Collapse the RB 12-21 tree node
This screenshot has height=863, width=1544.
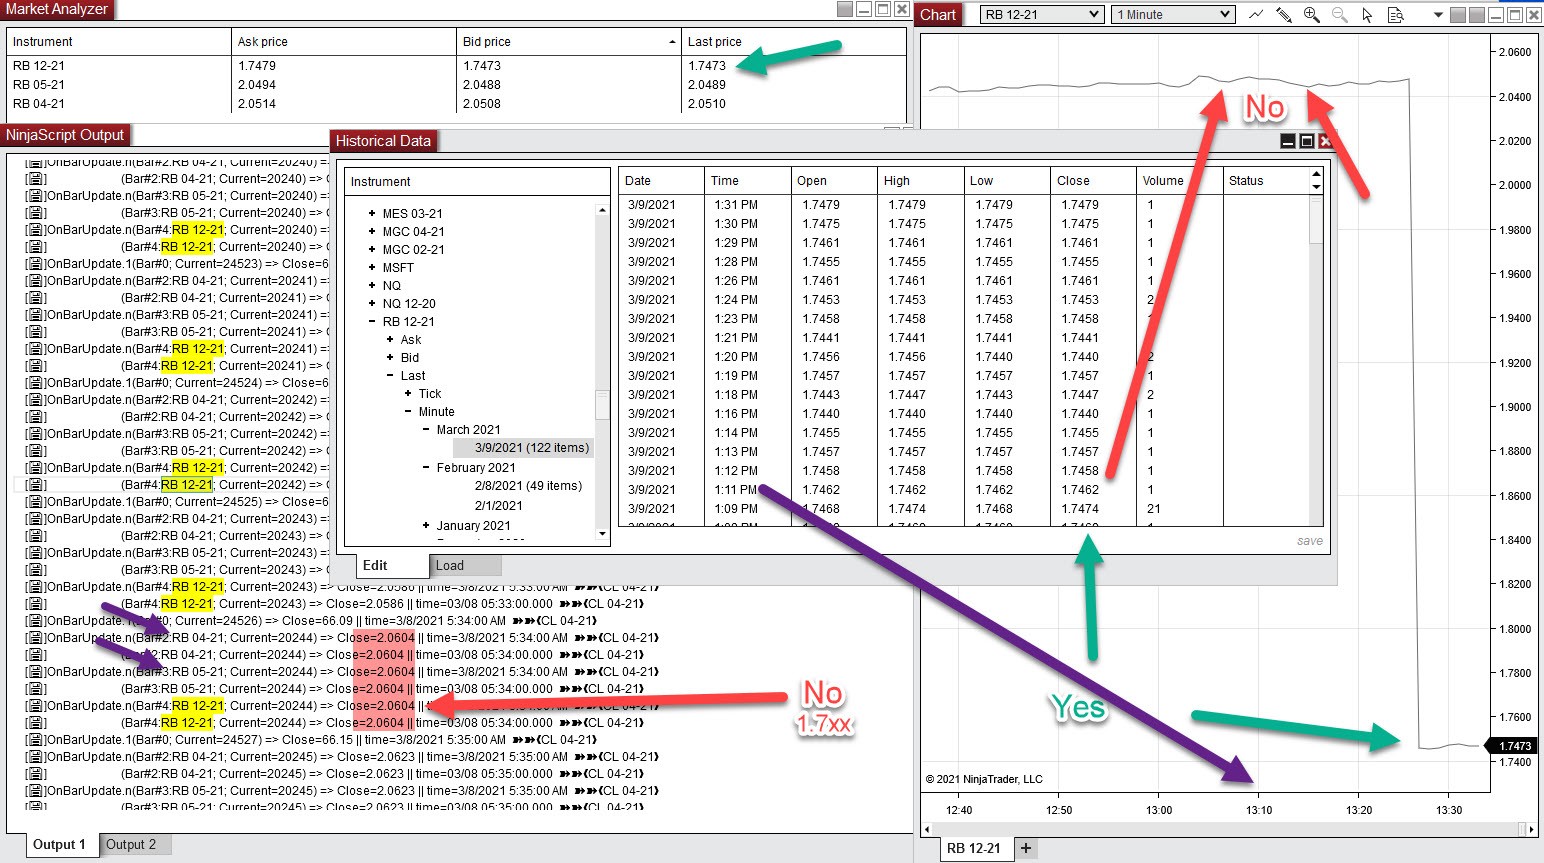[372, 321]
